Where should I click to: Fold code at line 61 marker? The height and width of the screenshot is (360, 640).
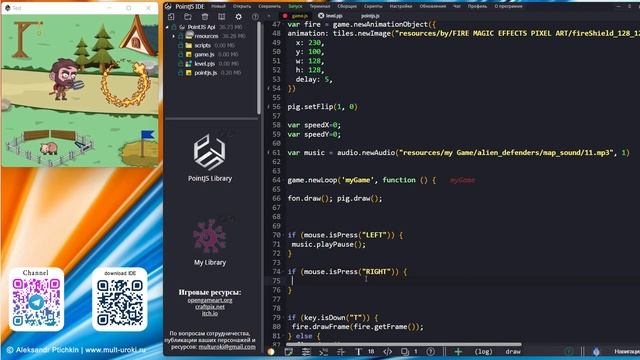(x=268, y=152)
